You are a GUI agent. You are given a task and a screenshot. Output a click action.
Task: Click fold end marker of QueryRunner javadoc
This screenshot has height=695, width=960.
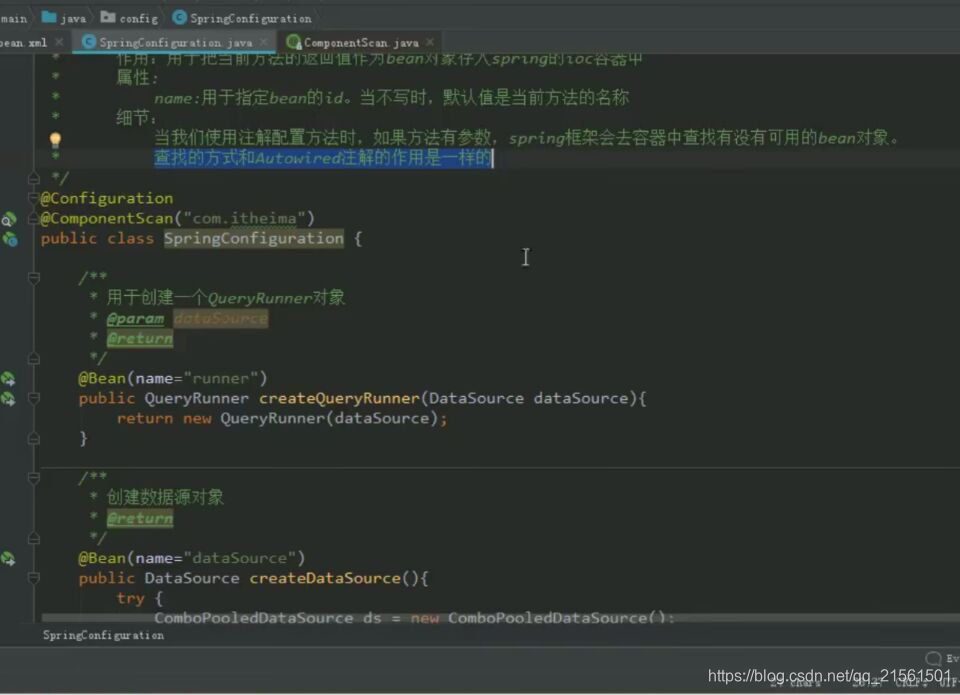click(x=34, y=358)
